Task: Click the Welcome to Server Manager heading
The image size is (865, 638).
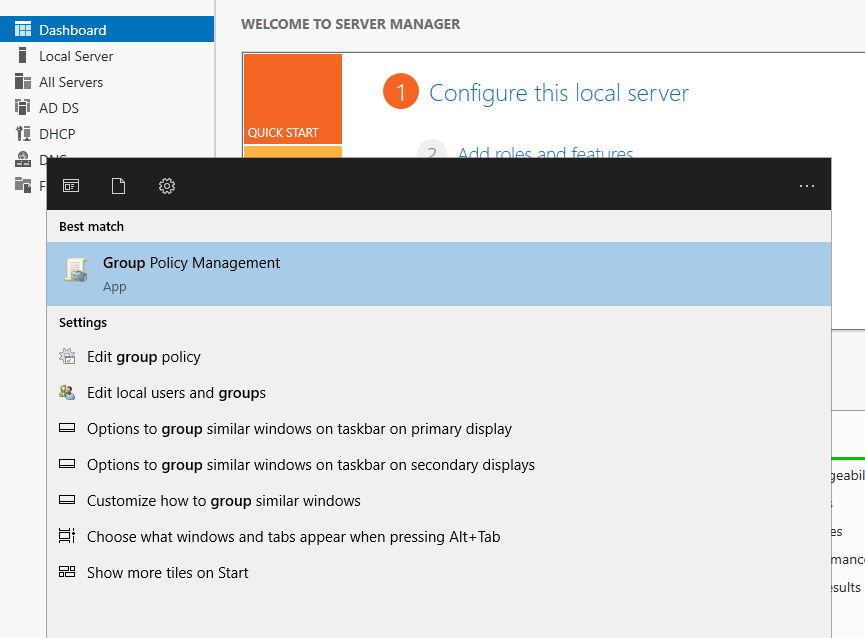Action: tap(350, 24)
